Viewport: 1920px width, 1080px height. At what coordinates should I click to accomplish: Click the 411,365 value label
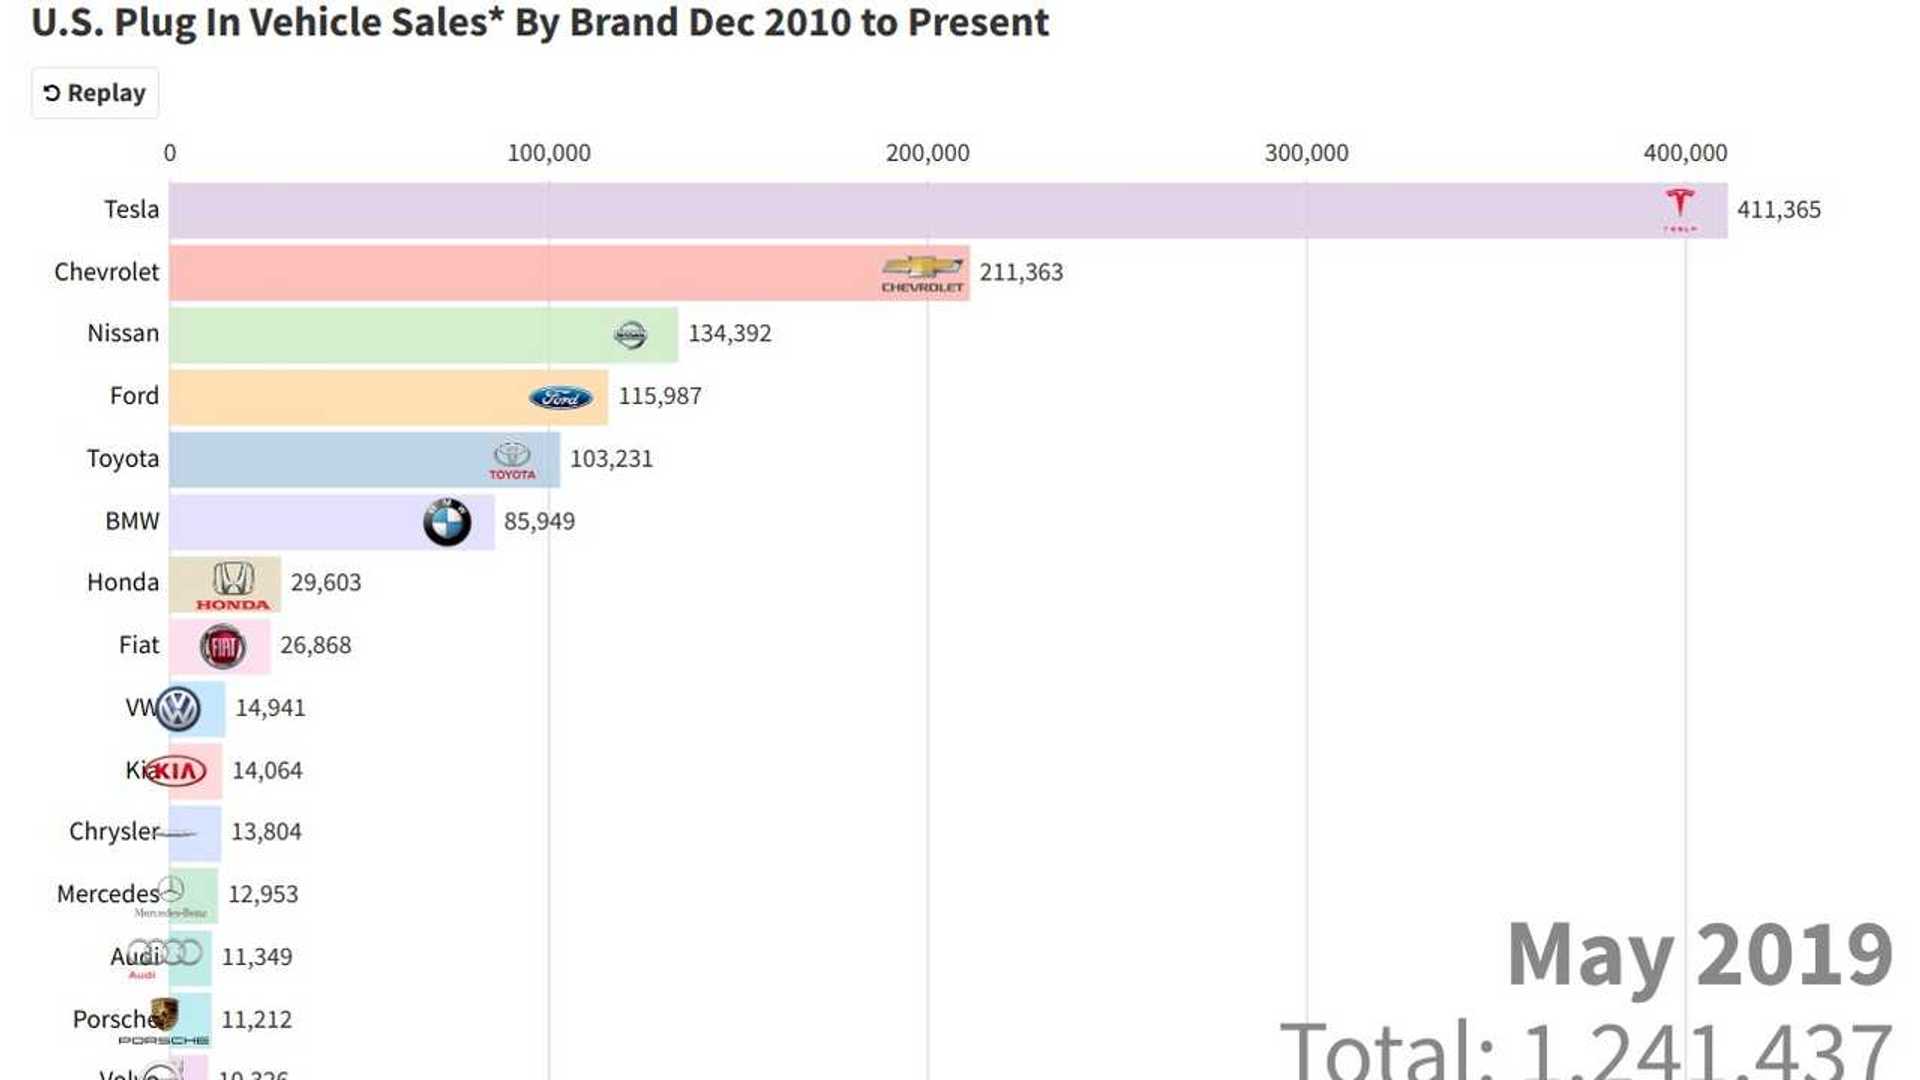1779,210
